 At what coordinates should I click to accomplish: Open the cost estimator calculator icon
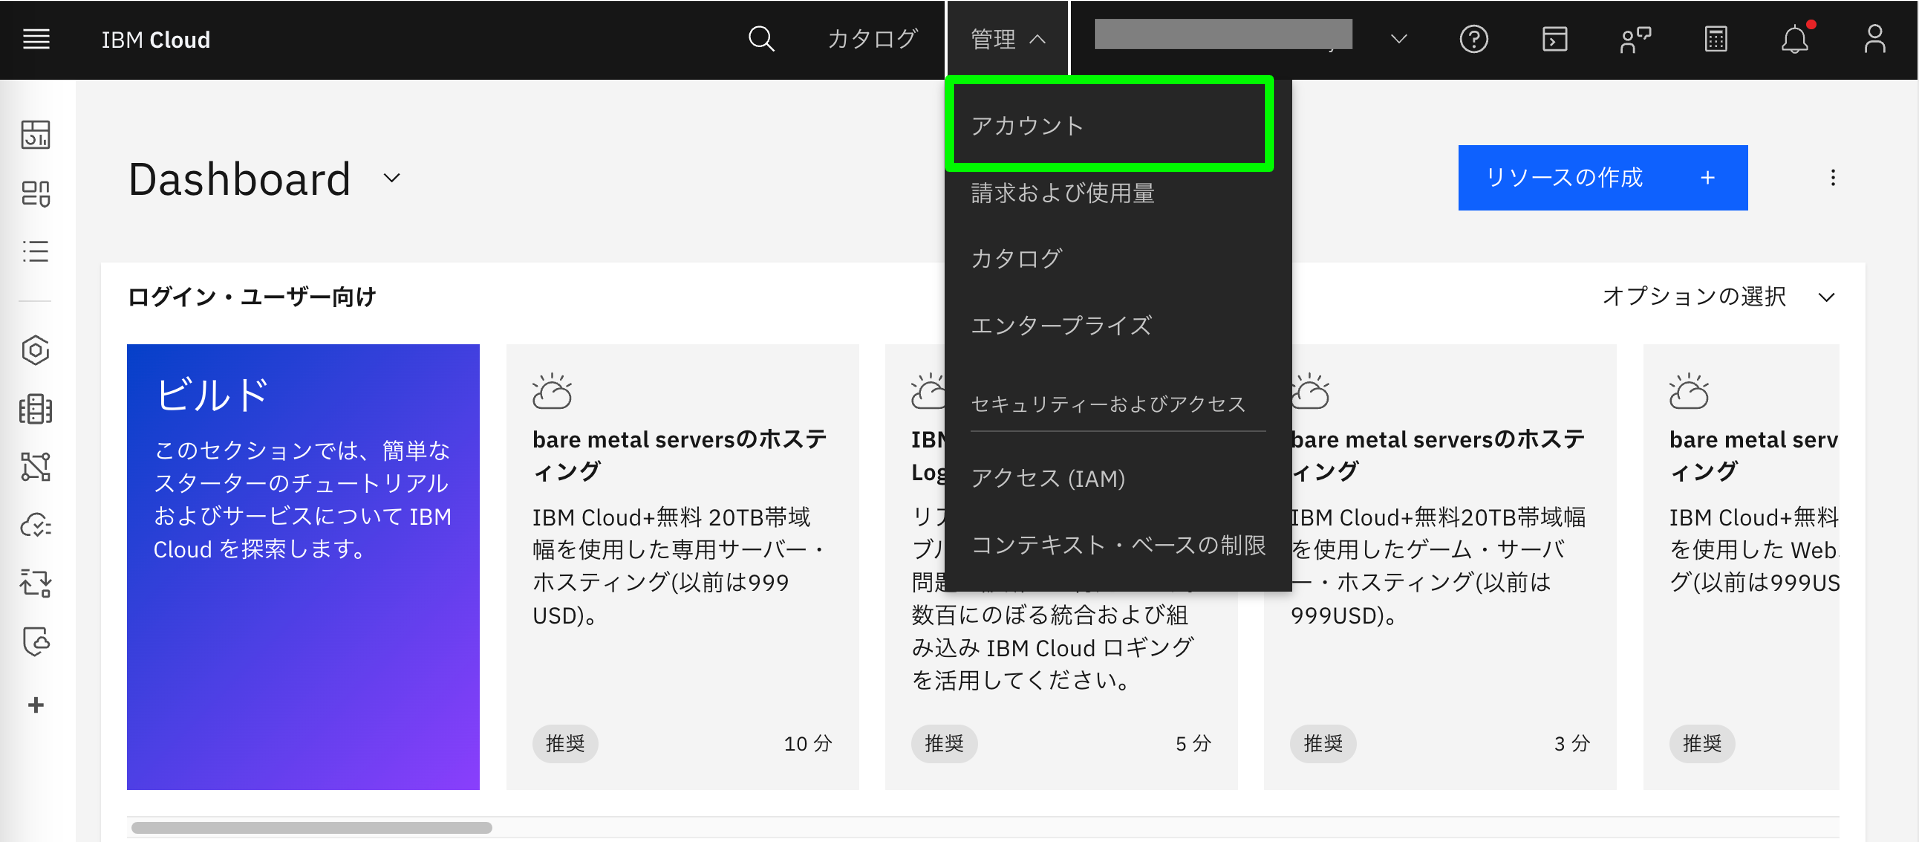1716,39
